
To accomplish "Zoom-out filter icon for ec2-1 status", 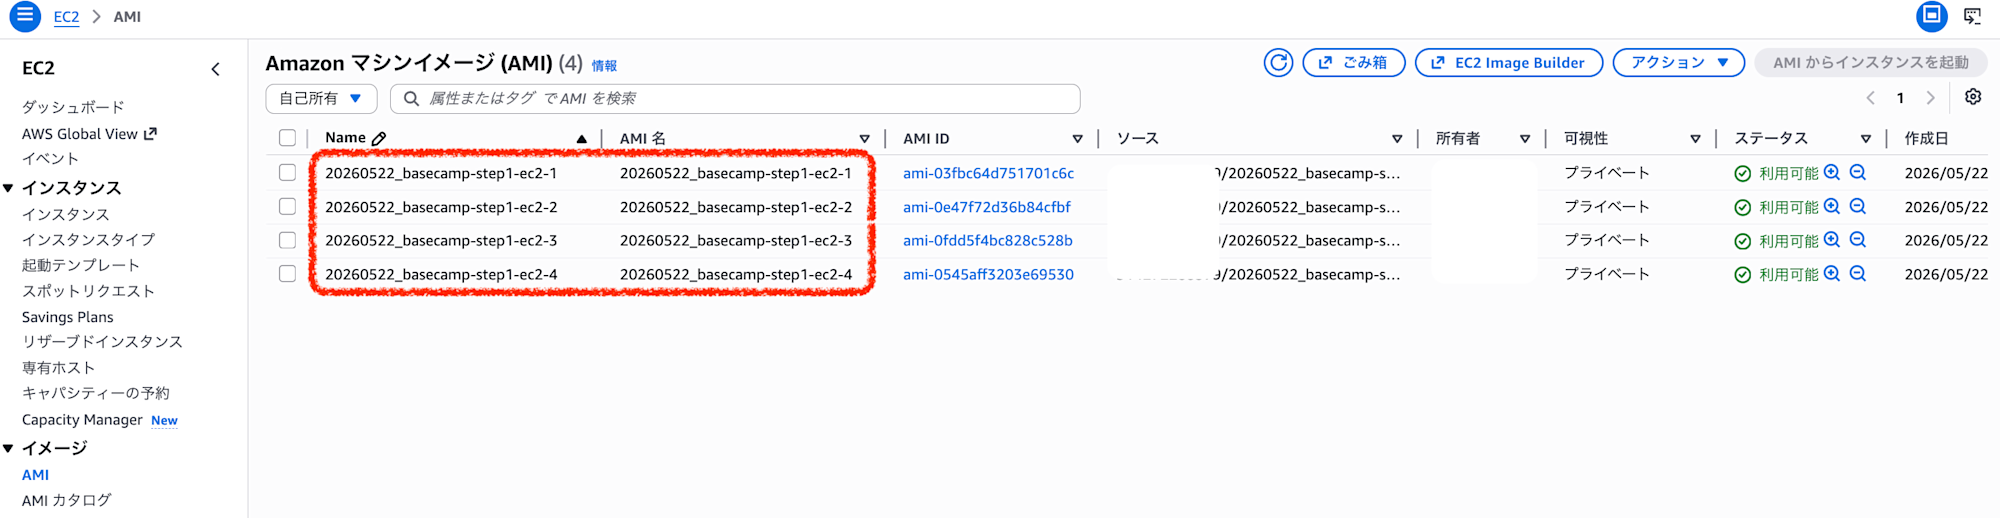I will (1858, 172).
